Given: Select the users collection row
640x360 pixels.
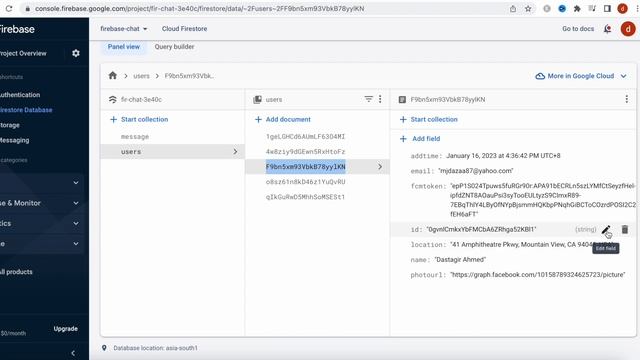Looking at the screenshot, I should click(x=172, y=151).
